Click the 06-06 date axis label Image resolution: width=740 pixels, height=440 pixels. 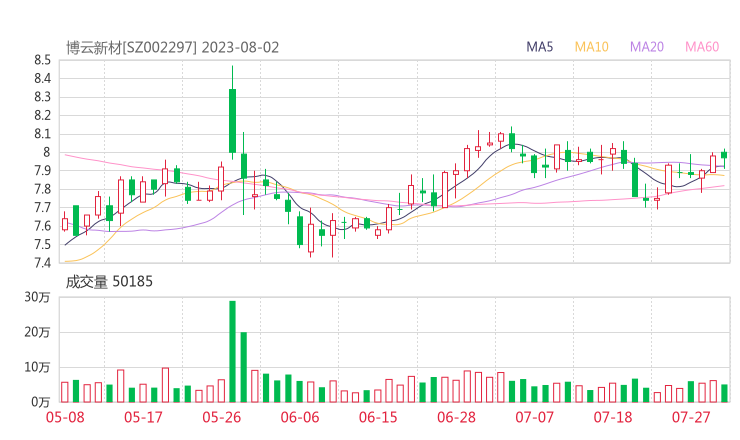tap(300, 417)
